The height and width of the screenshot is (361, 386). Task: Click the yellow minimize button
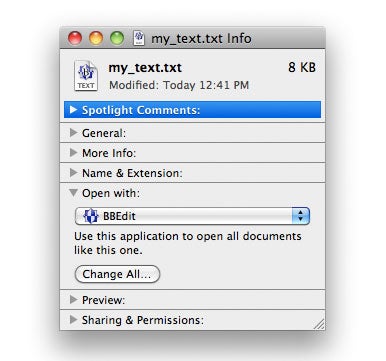click(96, 38)
